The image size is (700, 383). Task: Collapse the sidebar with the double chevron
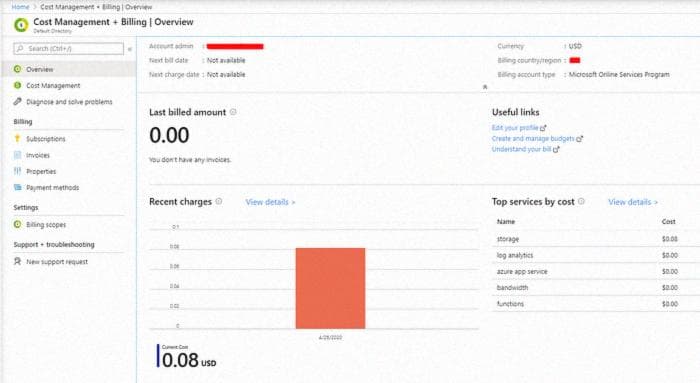point(130,49)
